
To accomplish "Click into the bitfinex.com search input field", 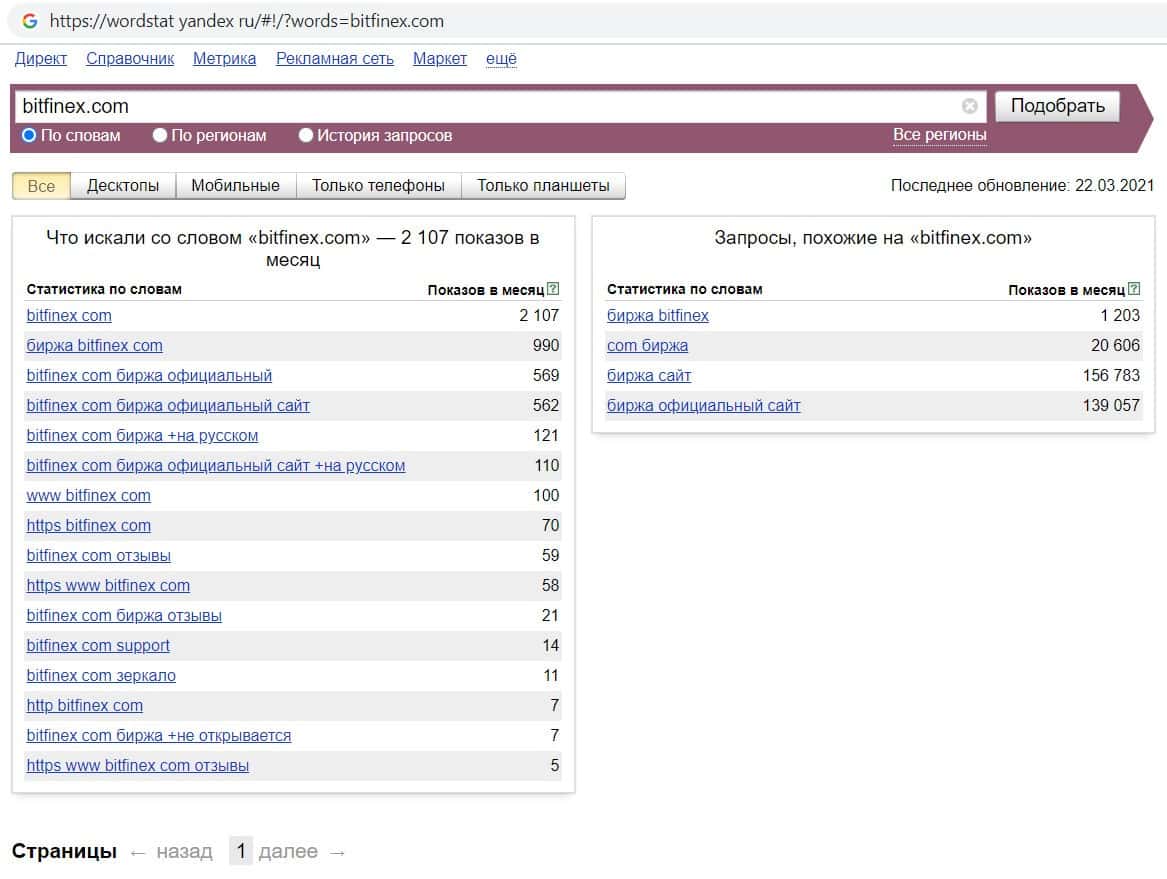I will (x=480, y=106).
